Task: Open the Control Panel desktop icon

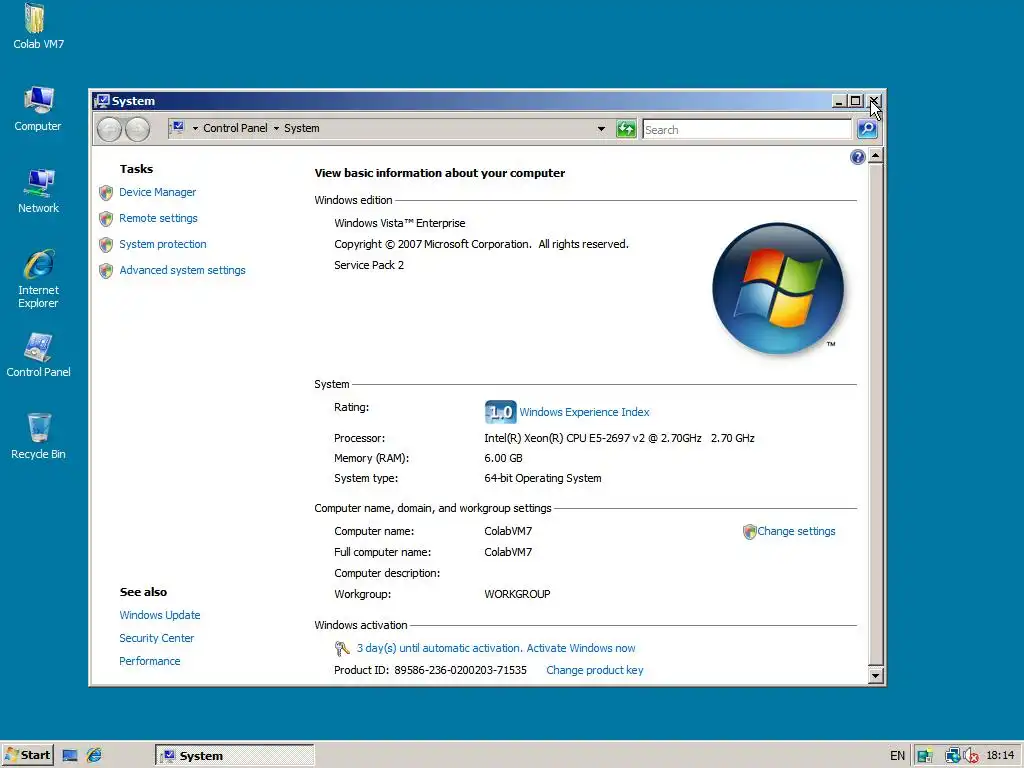Action: pyautogui.click(x=38, y=355)
